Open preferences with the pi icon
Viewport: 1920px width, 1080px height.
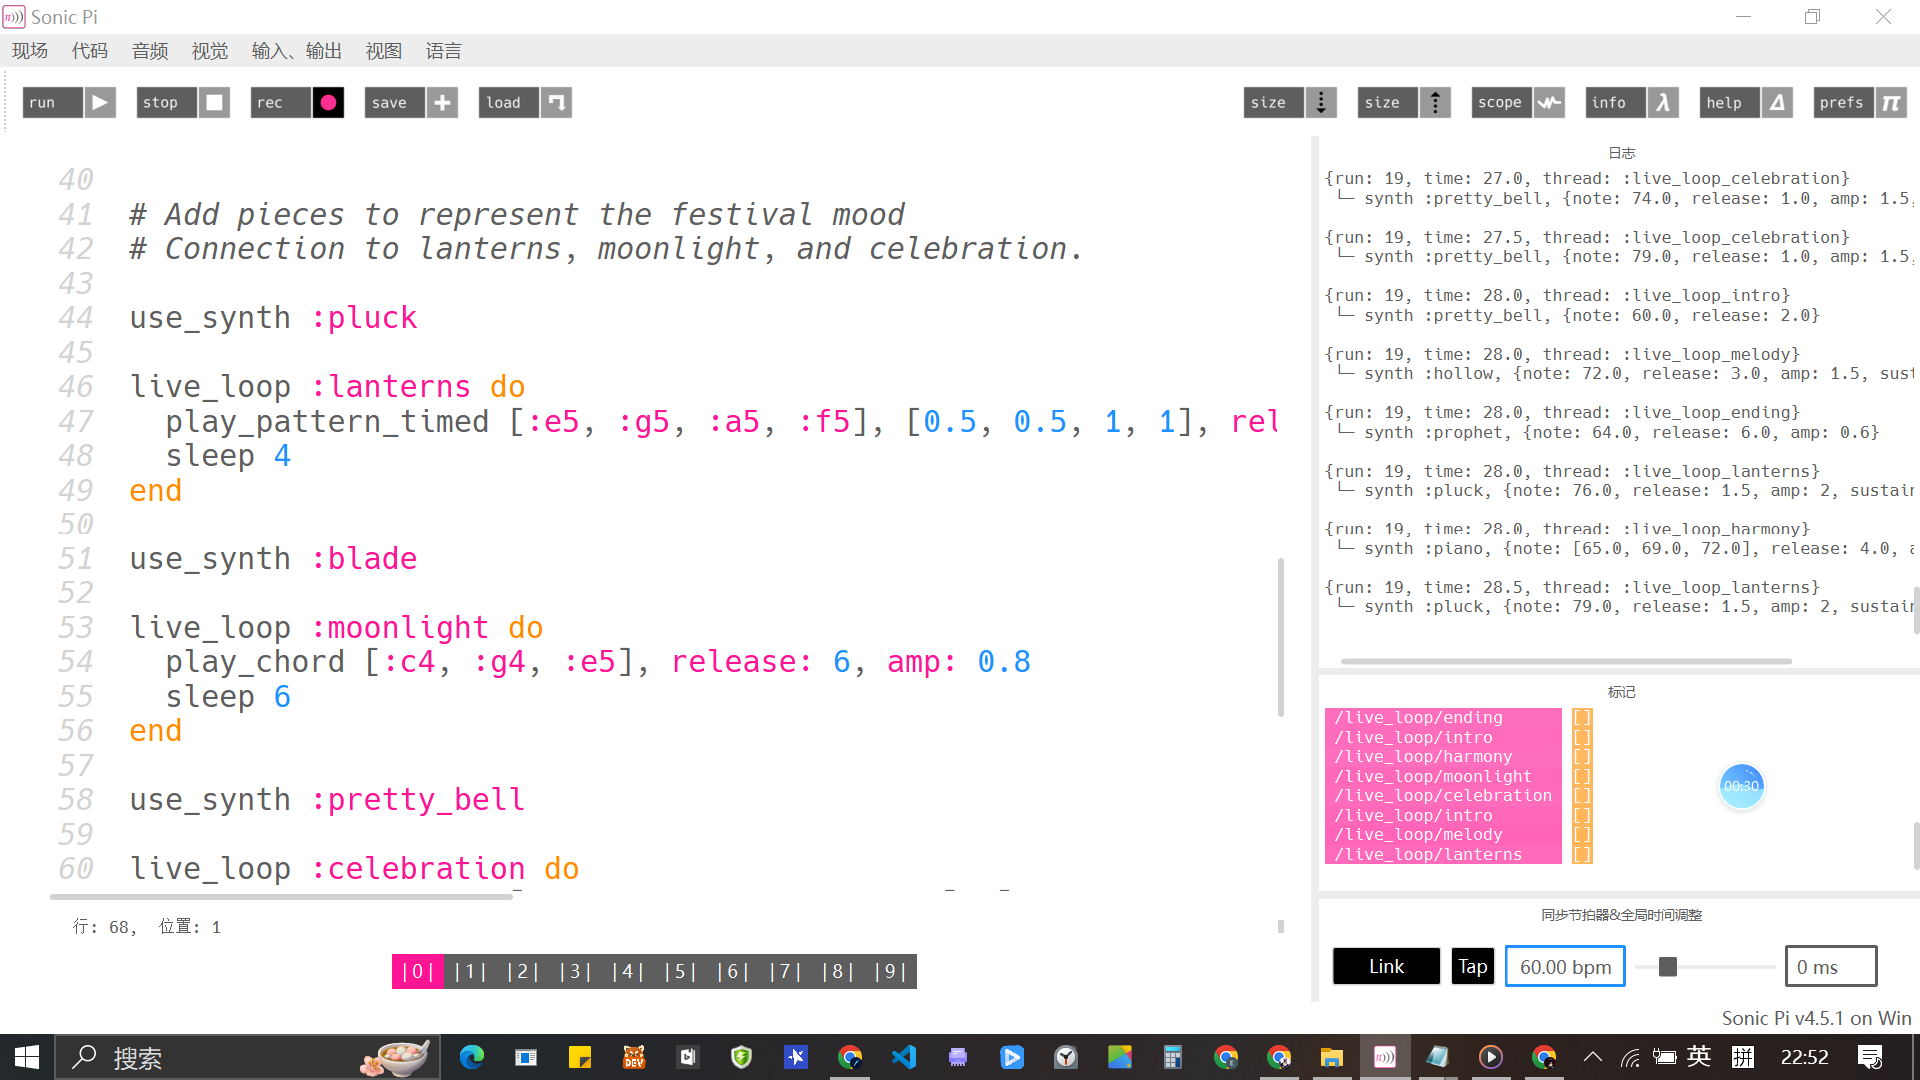pos(1890,102)
